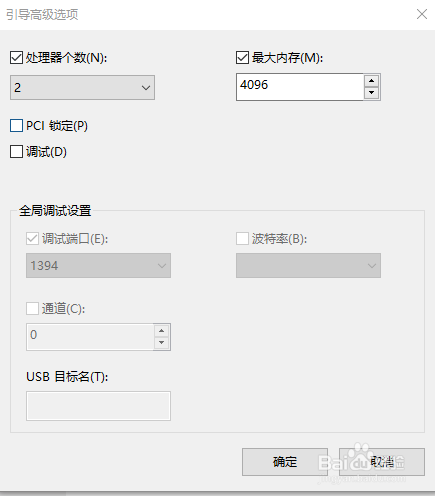Decrease max memory with the down arrow
435x496 pixels.
click(x=372, y=92)
